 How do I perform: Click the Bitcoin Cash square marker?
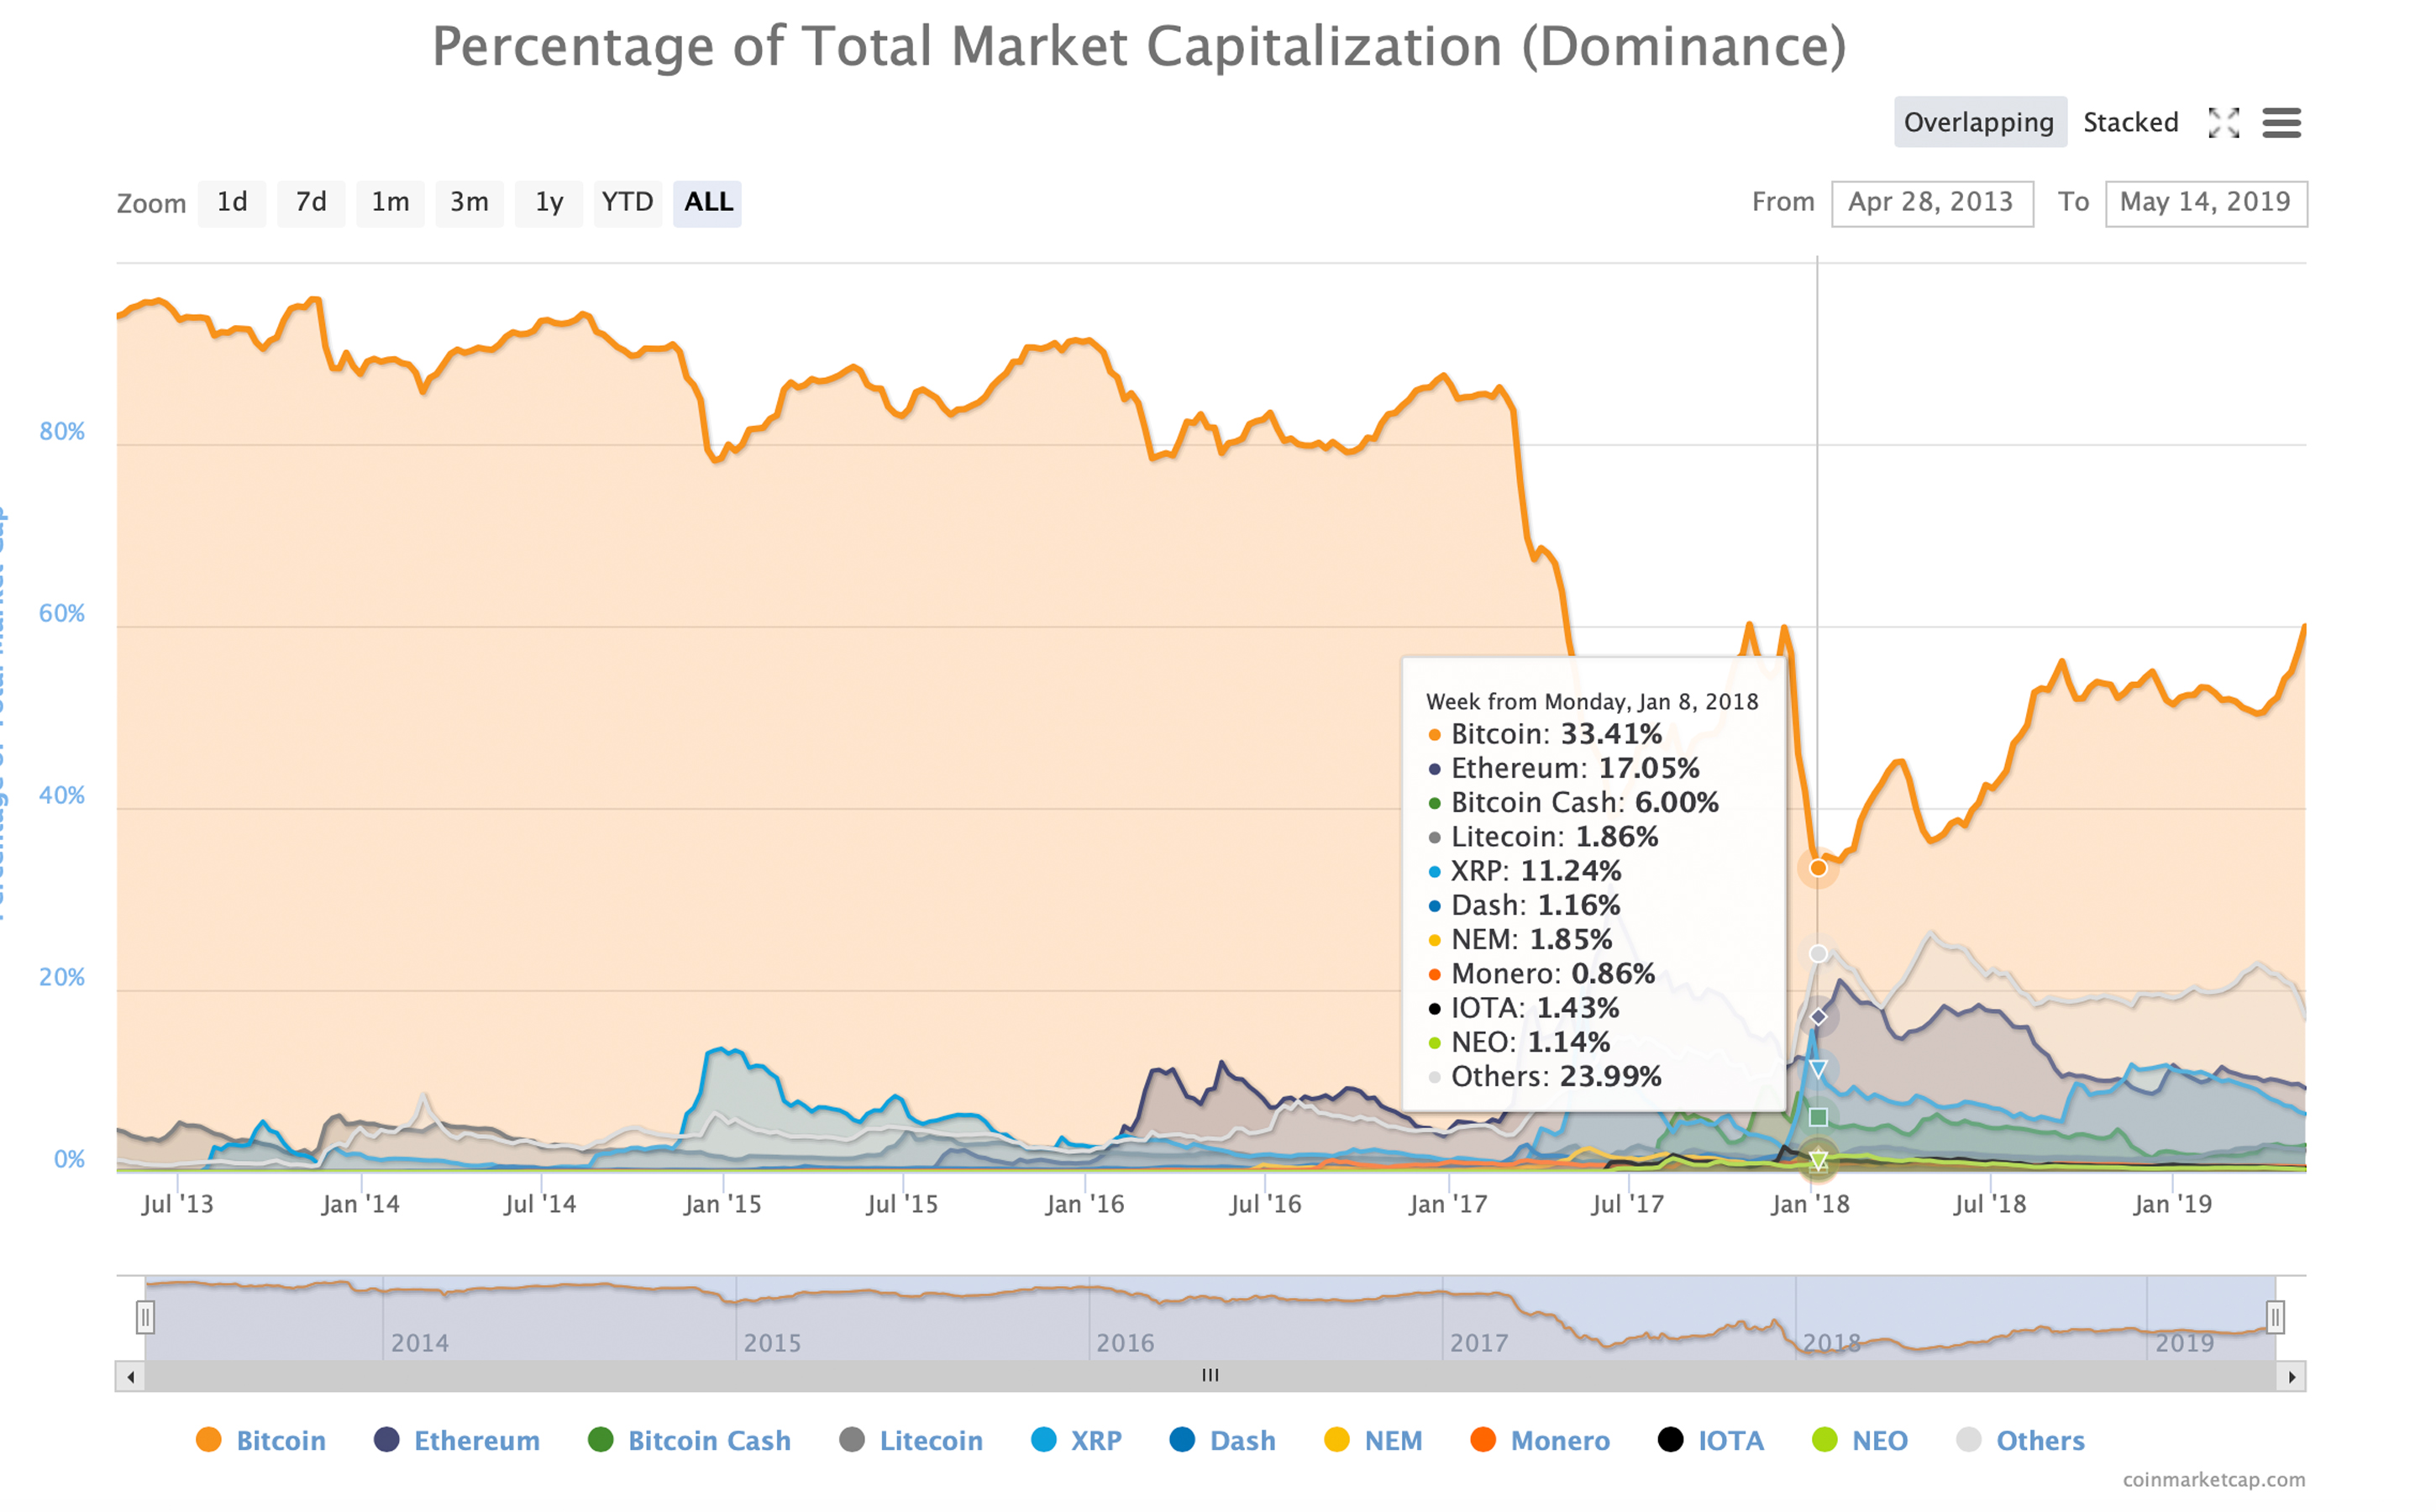[1818, 1117]
